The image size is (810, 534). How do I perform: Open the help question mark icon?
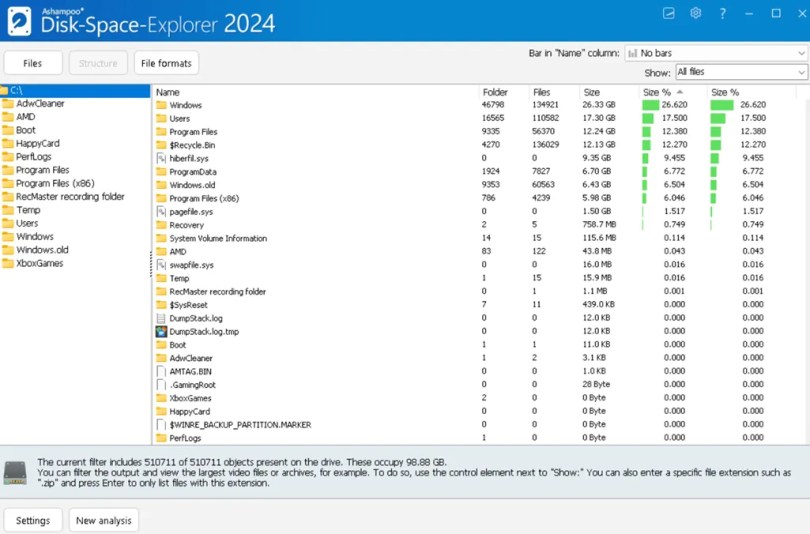tap(722, 13)
